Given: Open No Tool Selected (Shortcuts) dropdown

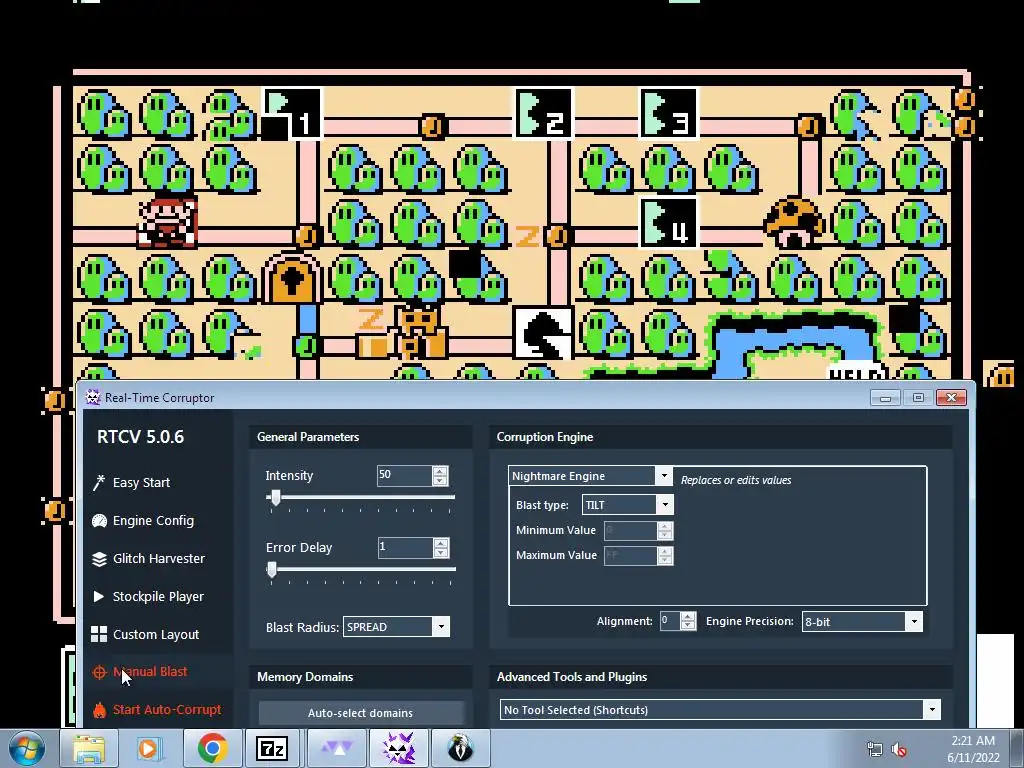Looking at the screenshot, I should [720, 710].
